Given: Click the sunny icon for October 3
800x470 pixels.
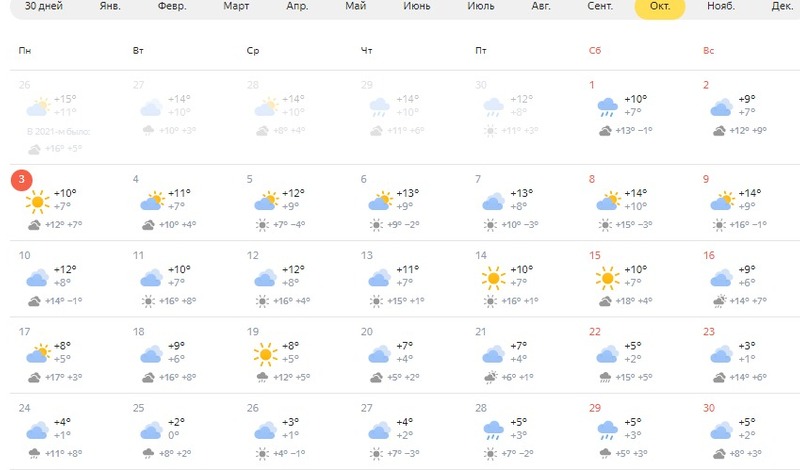Looking at the screenshot, I should click(38, 201).
